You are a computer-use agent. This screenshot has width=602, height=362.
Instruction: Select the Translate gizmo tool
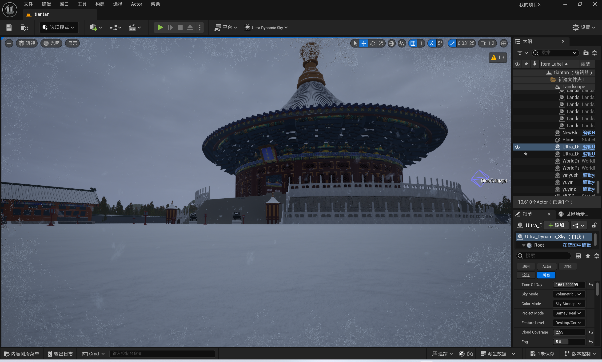[364, 43]
